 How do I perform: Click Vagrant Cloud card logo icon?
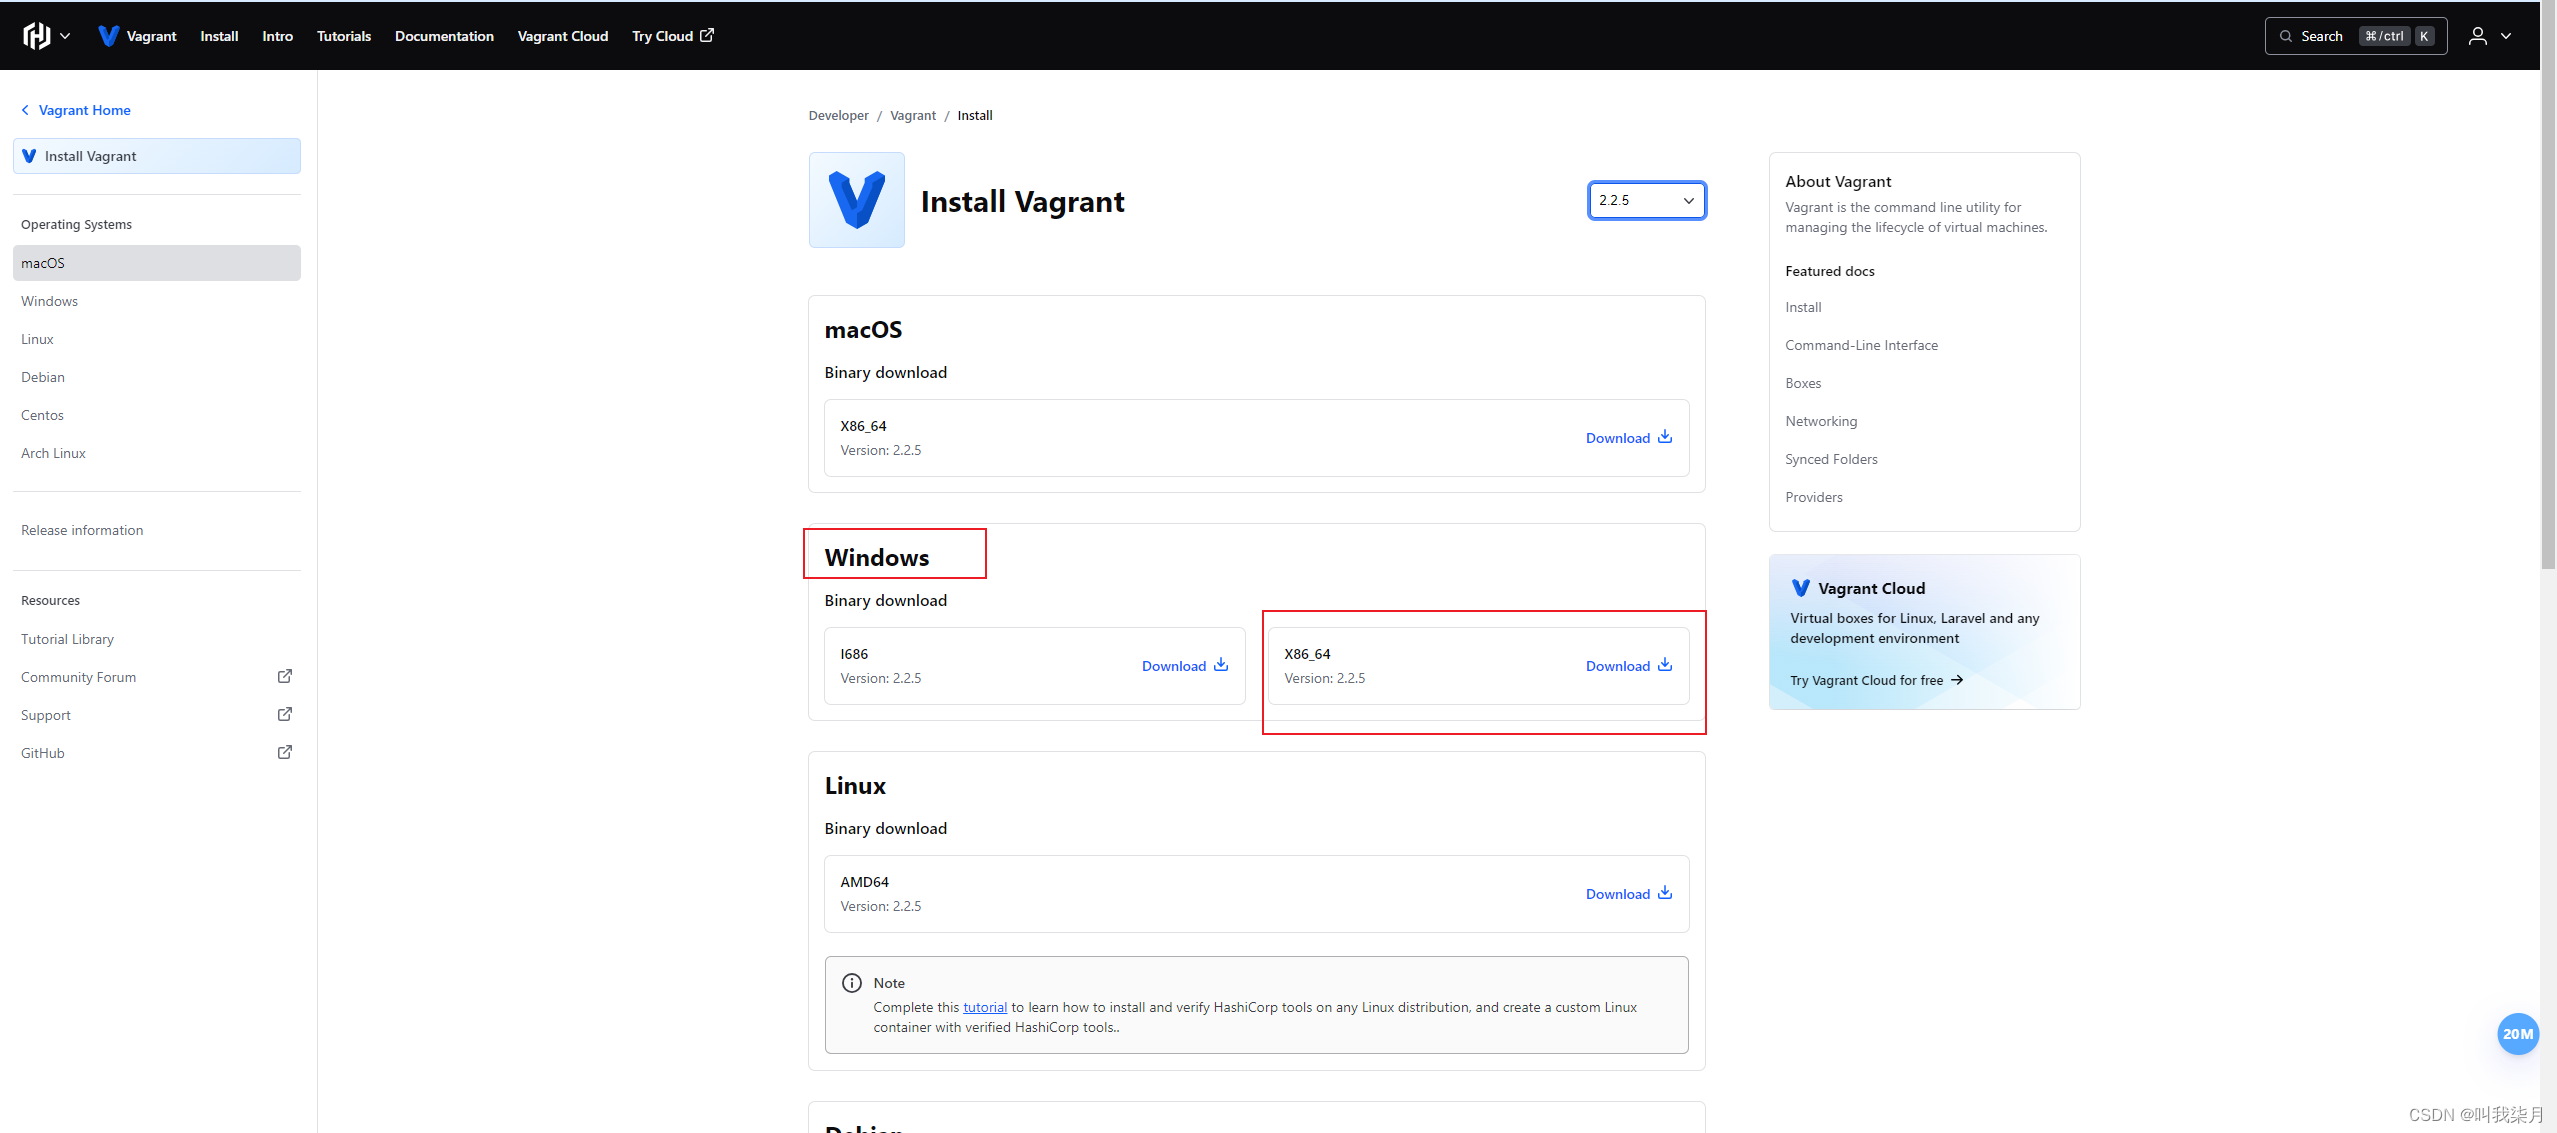coord(1800,588)
